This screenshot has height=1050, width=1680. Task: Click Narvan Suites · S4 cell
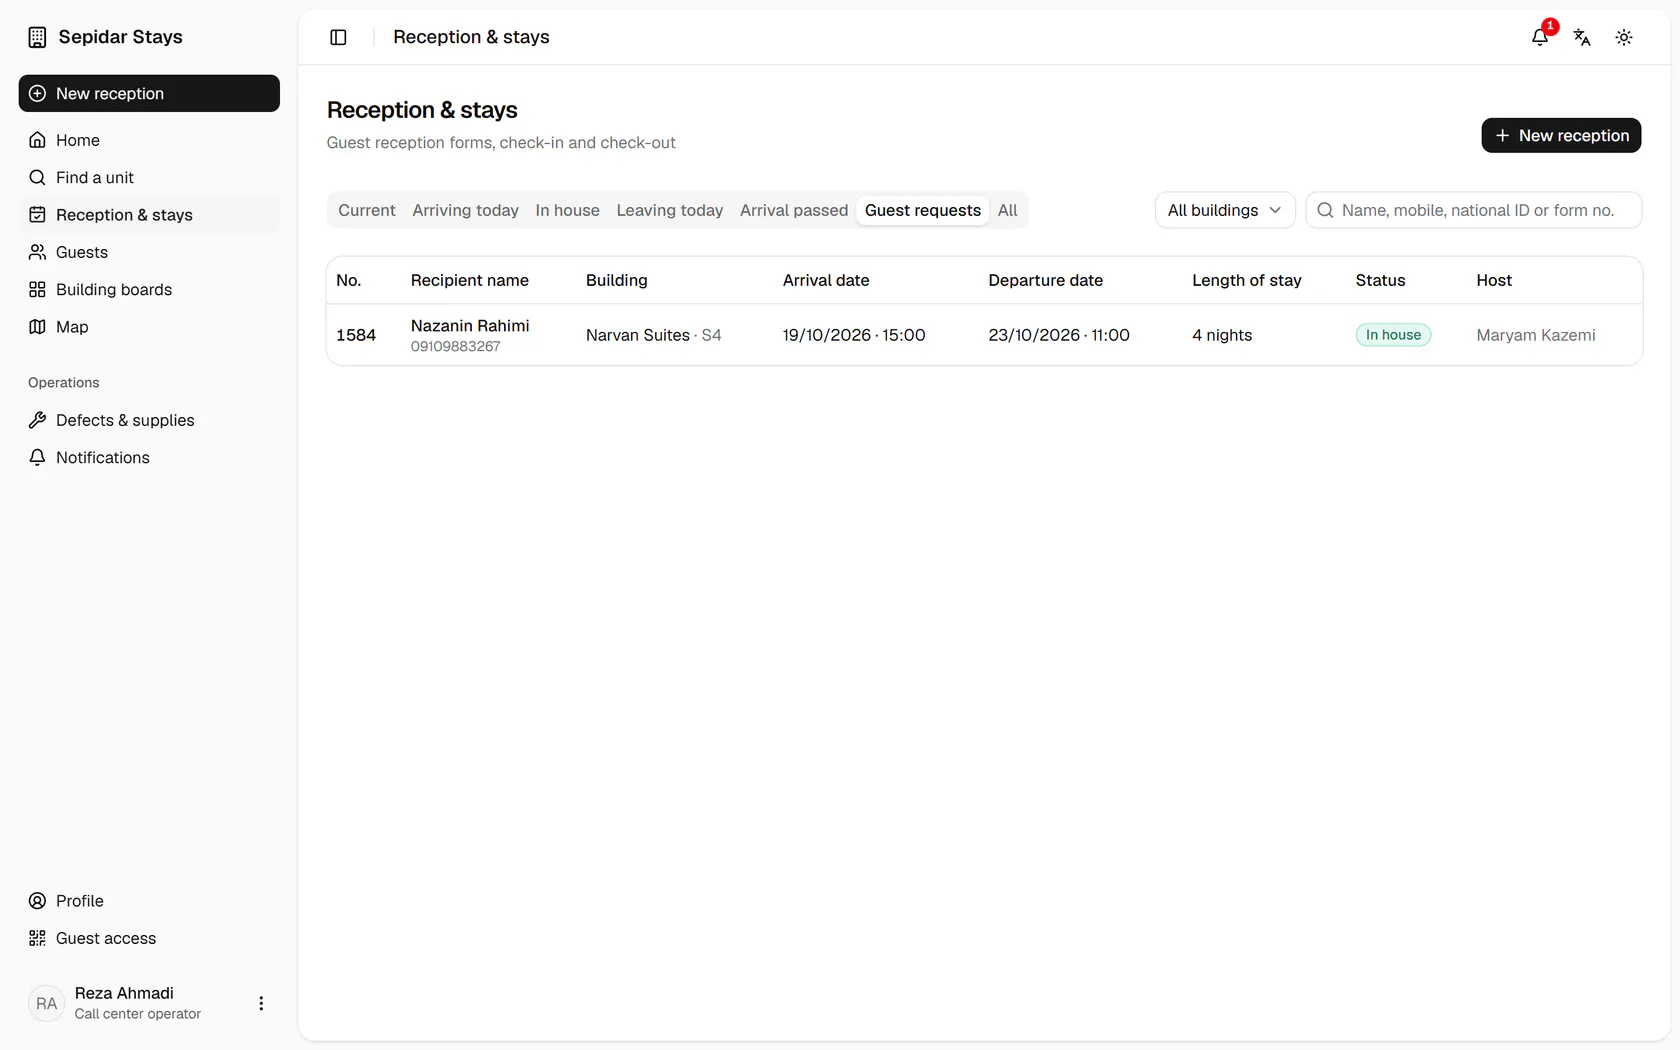[x=653, y=335]
